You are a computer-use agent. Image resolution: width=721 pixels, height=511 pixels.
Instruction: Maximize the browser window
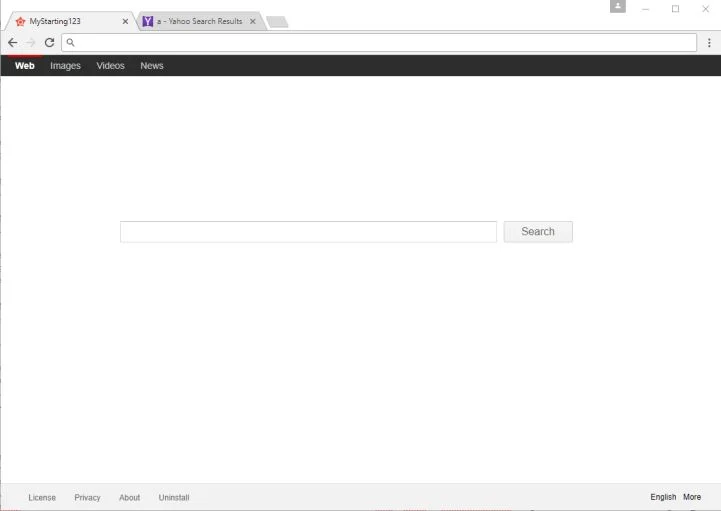(675, 9)
